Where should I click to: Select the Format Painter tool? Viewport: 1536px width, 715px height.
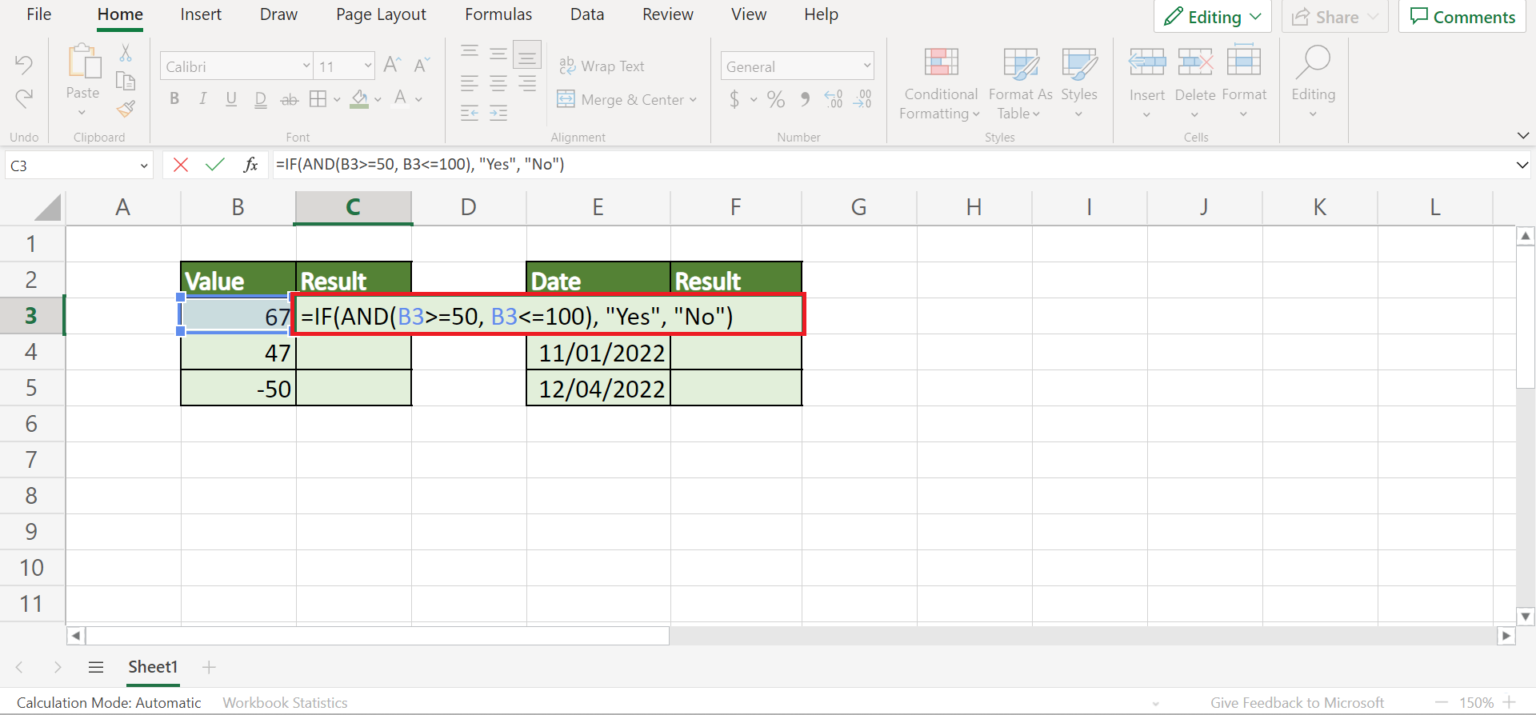pos(126,110)
